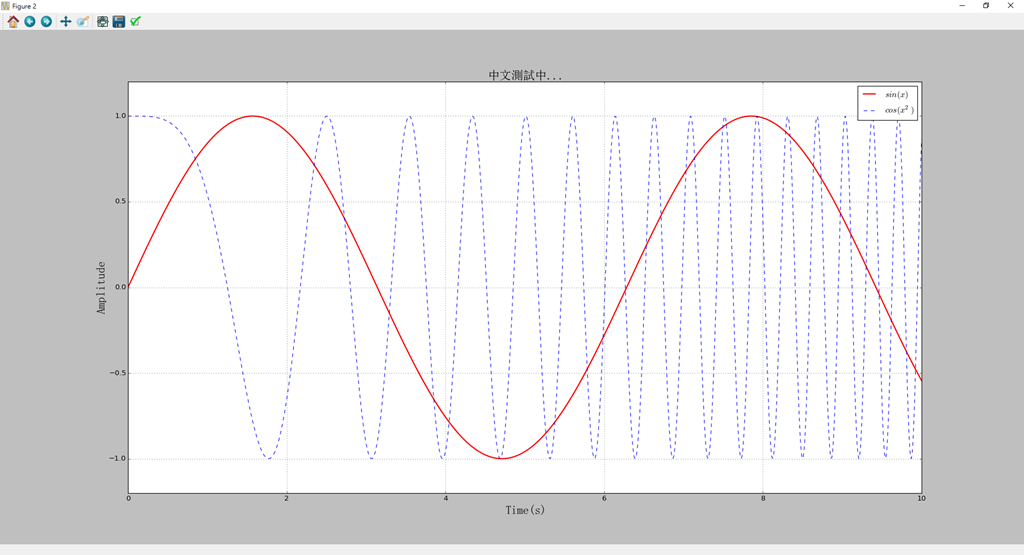Click the x-axis tick label 10

[x=921, y=499]
